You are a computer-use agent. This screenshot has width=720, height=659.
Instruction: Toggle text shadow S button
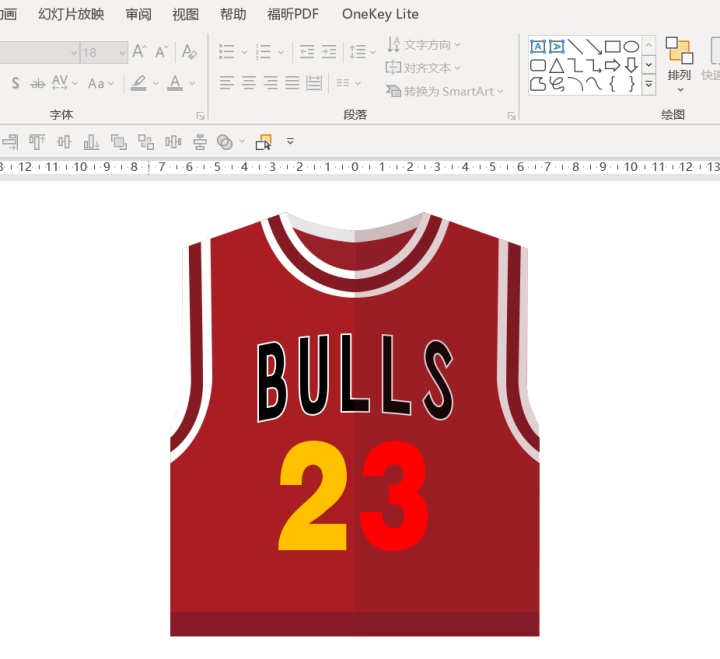point(16,83)
